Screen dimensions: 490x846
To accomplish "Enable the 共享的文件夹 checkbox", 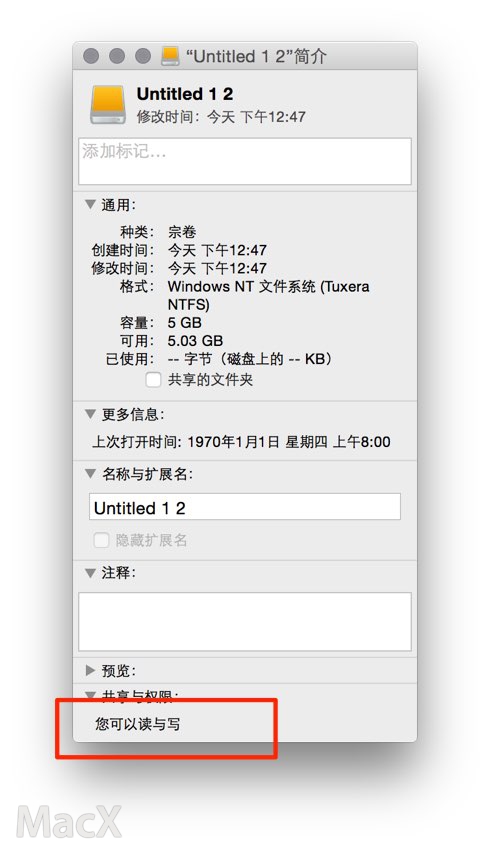I will pyautogui.click(x=153, y=380).
